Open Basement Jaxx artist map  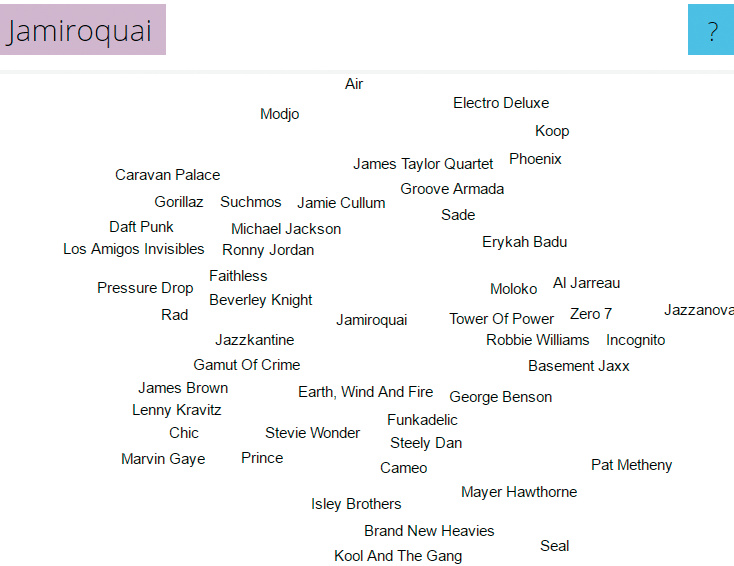pyautogui.click(x=579, y=366)
